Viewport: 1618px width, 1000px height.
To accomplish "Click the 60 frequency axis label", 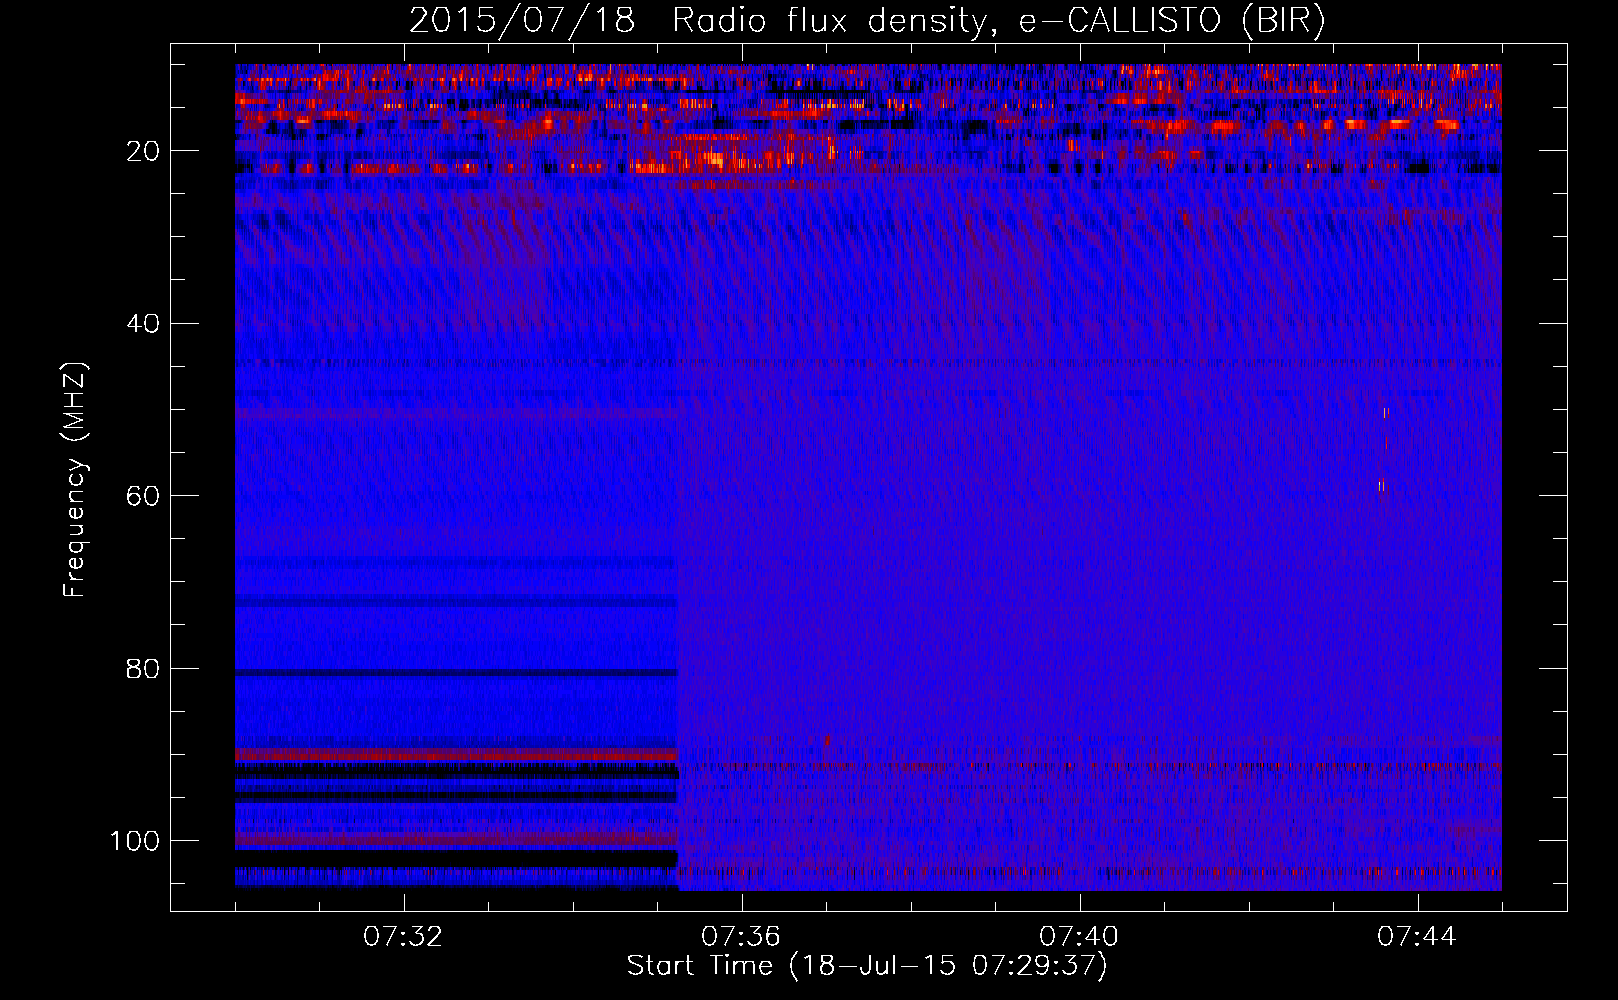I will click(x=144, y=496).
